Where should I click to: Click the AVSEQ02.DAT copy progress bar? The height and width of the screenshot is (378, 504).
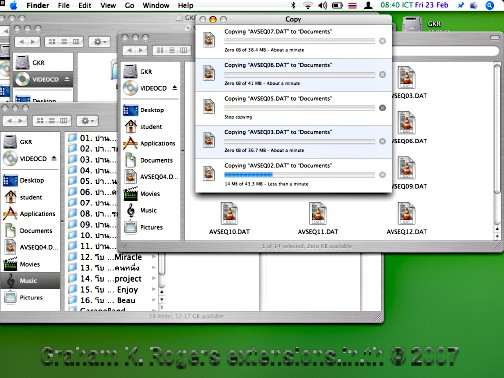[300, 174]
